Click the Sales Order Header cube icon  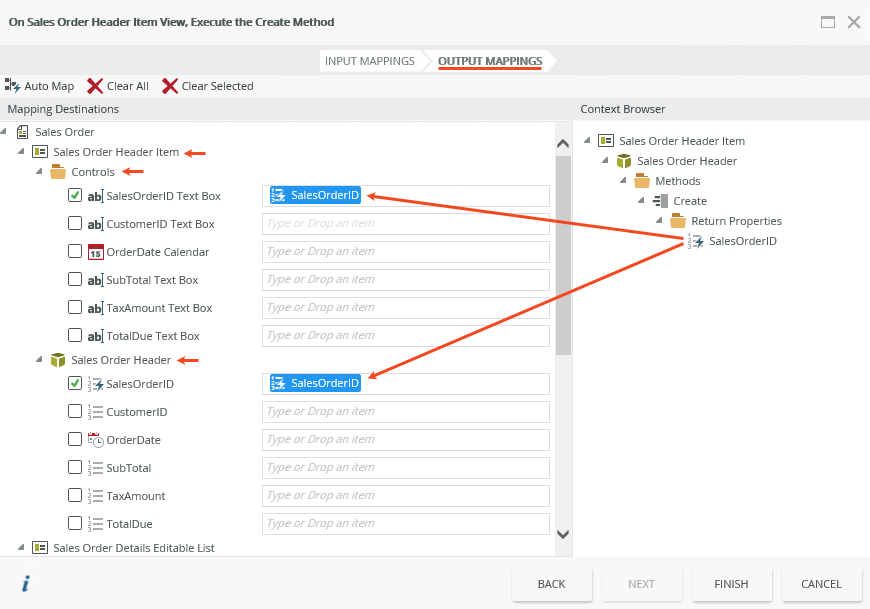58,360
